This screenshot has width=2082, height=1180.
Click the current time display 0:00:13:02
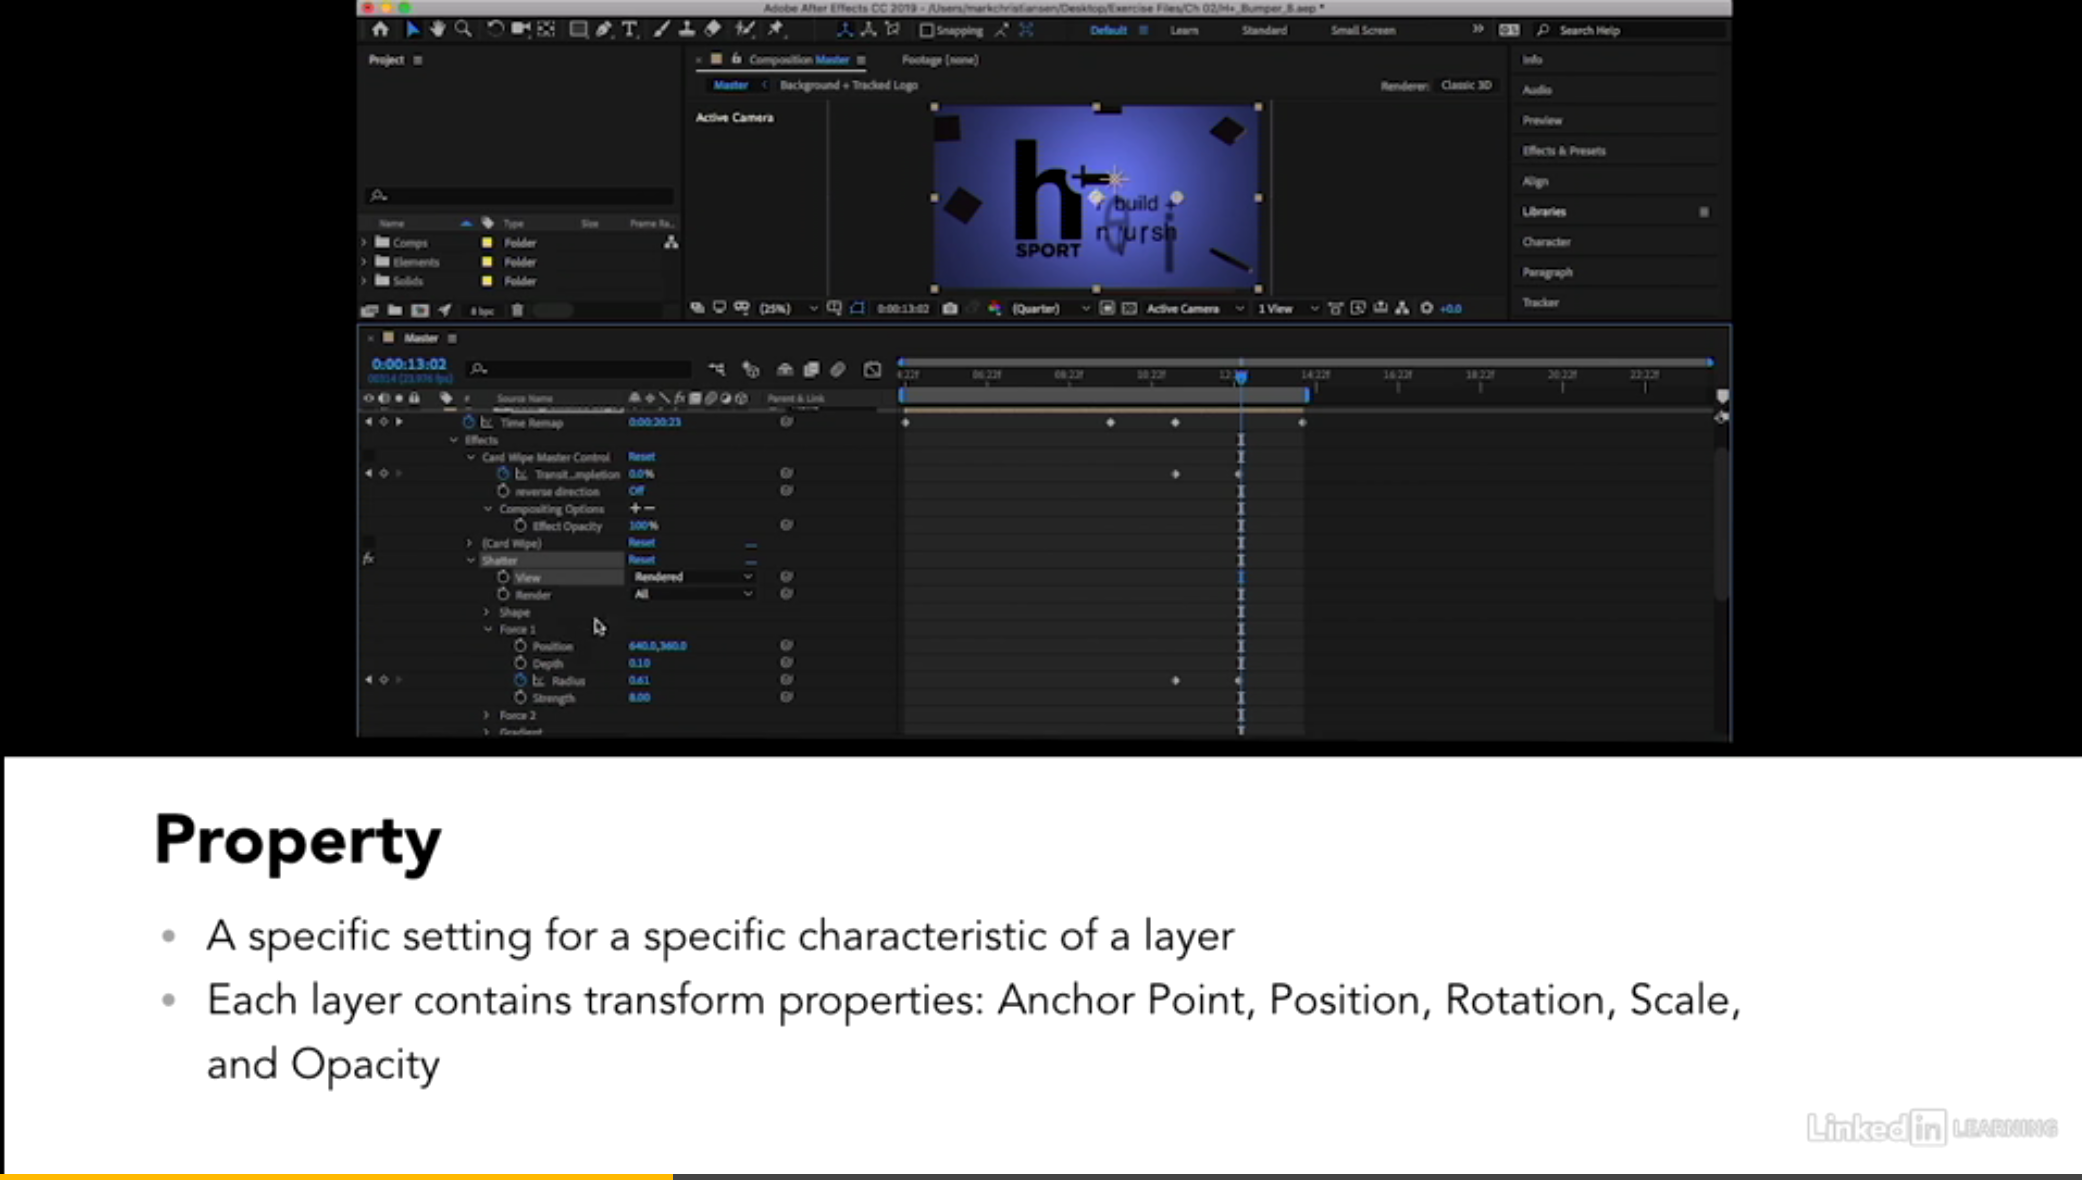[x=408, y=365]
